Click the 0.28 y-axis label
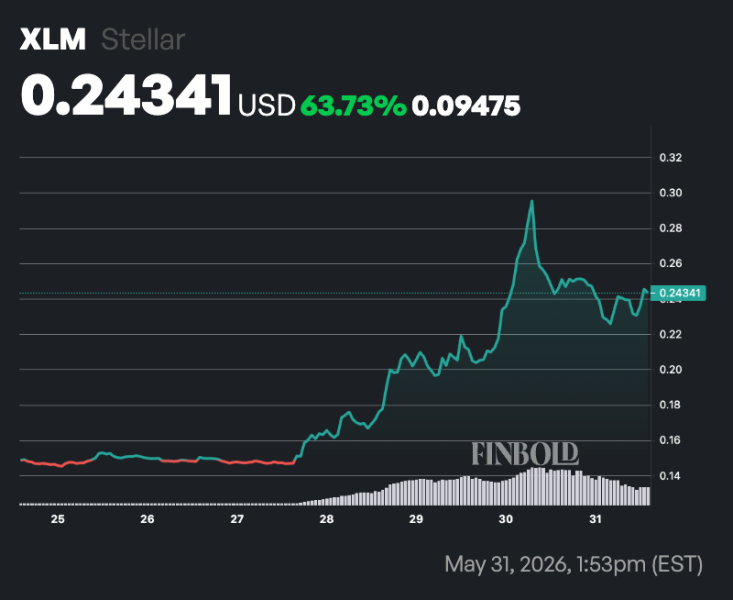Screen dimensions: 733x600 point(670,228)
